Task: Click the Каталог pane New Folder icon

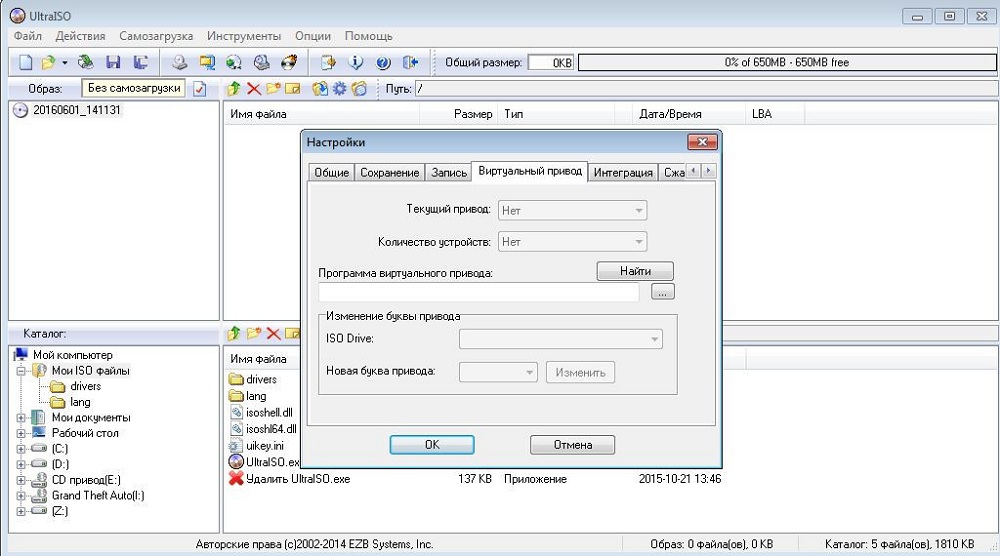Action: [x=254, y=333]
